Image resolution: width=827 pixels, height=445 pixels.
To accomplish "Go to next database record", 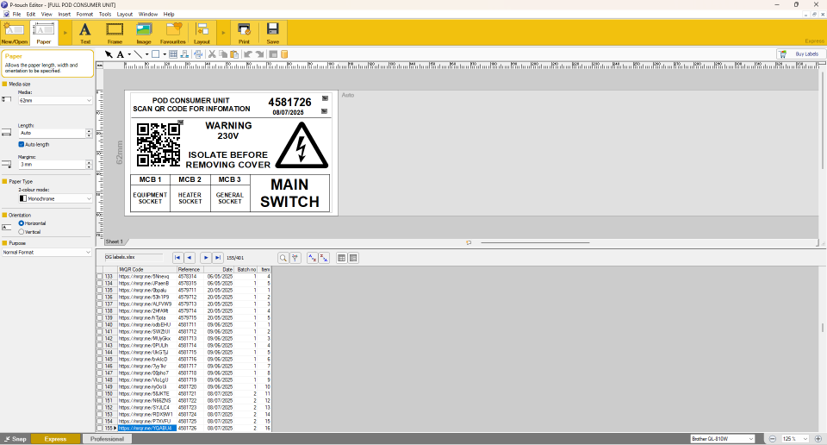I will [206, 258].
